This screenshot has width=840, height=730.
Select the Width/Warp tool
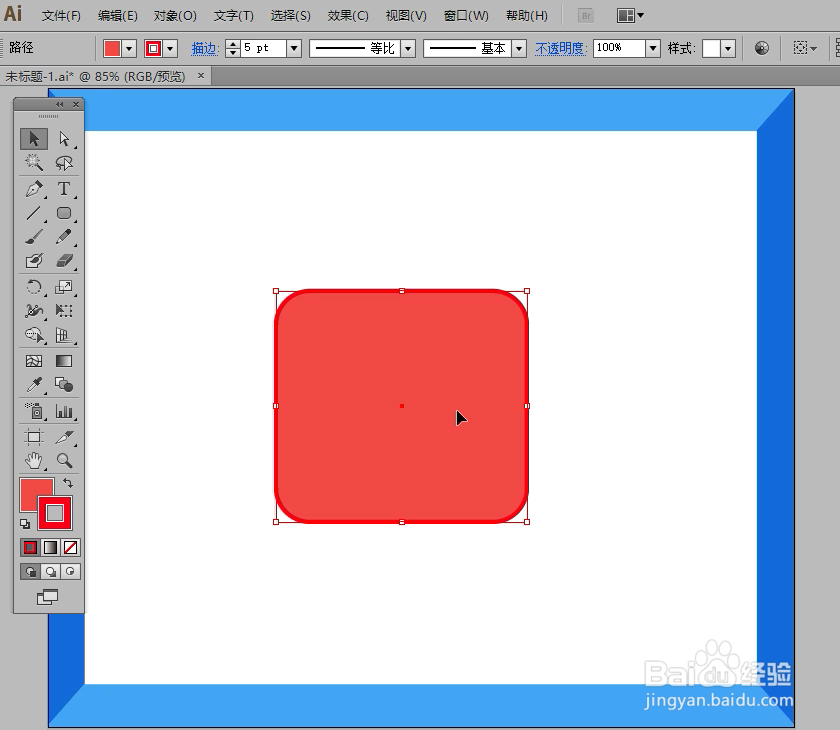point(34,311)
